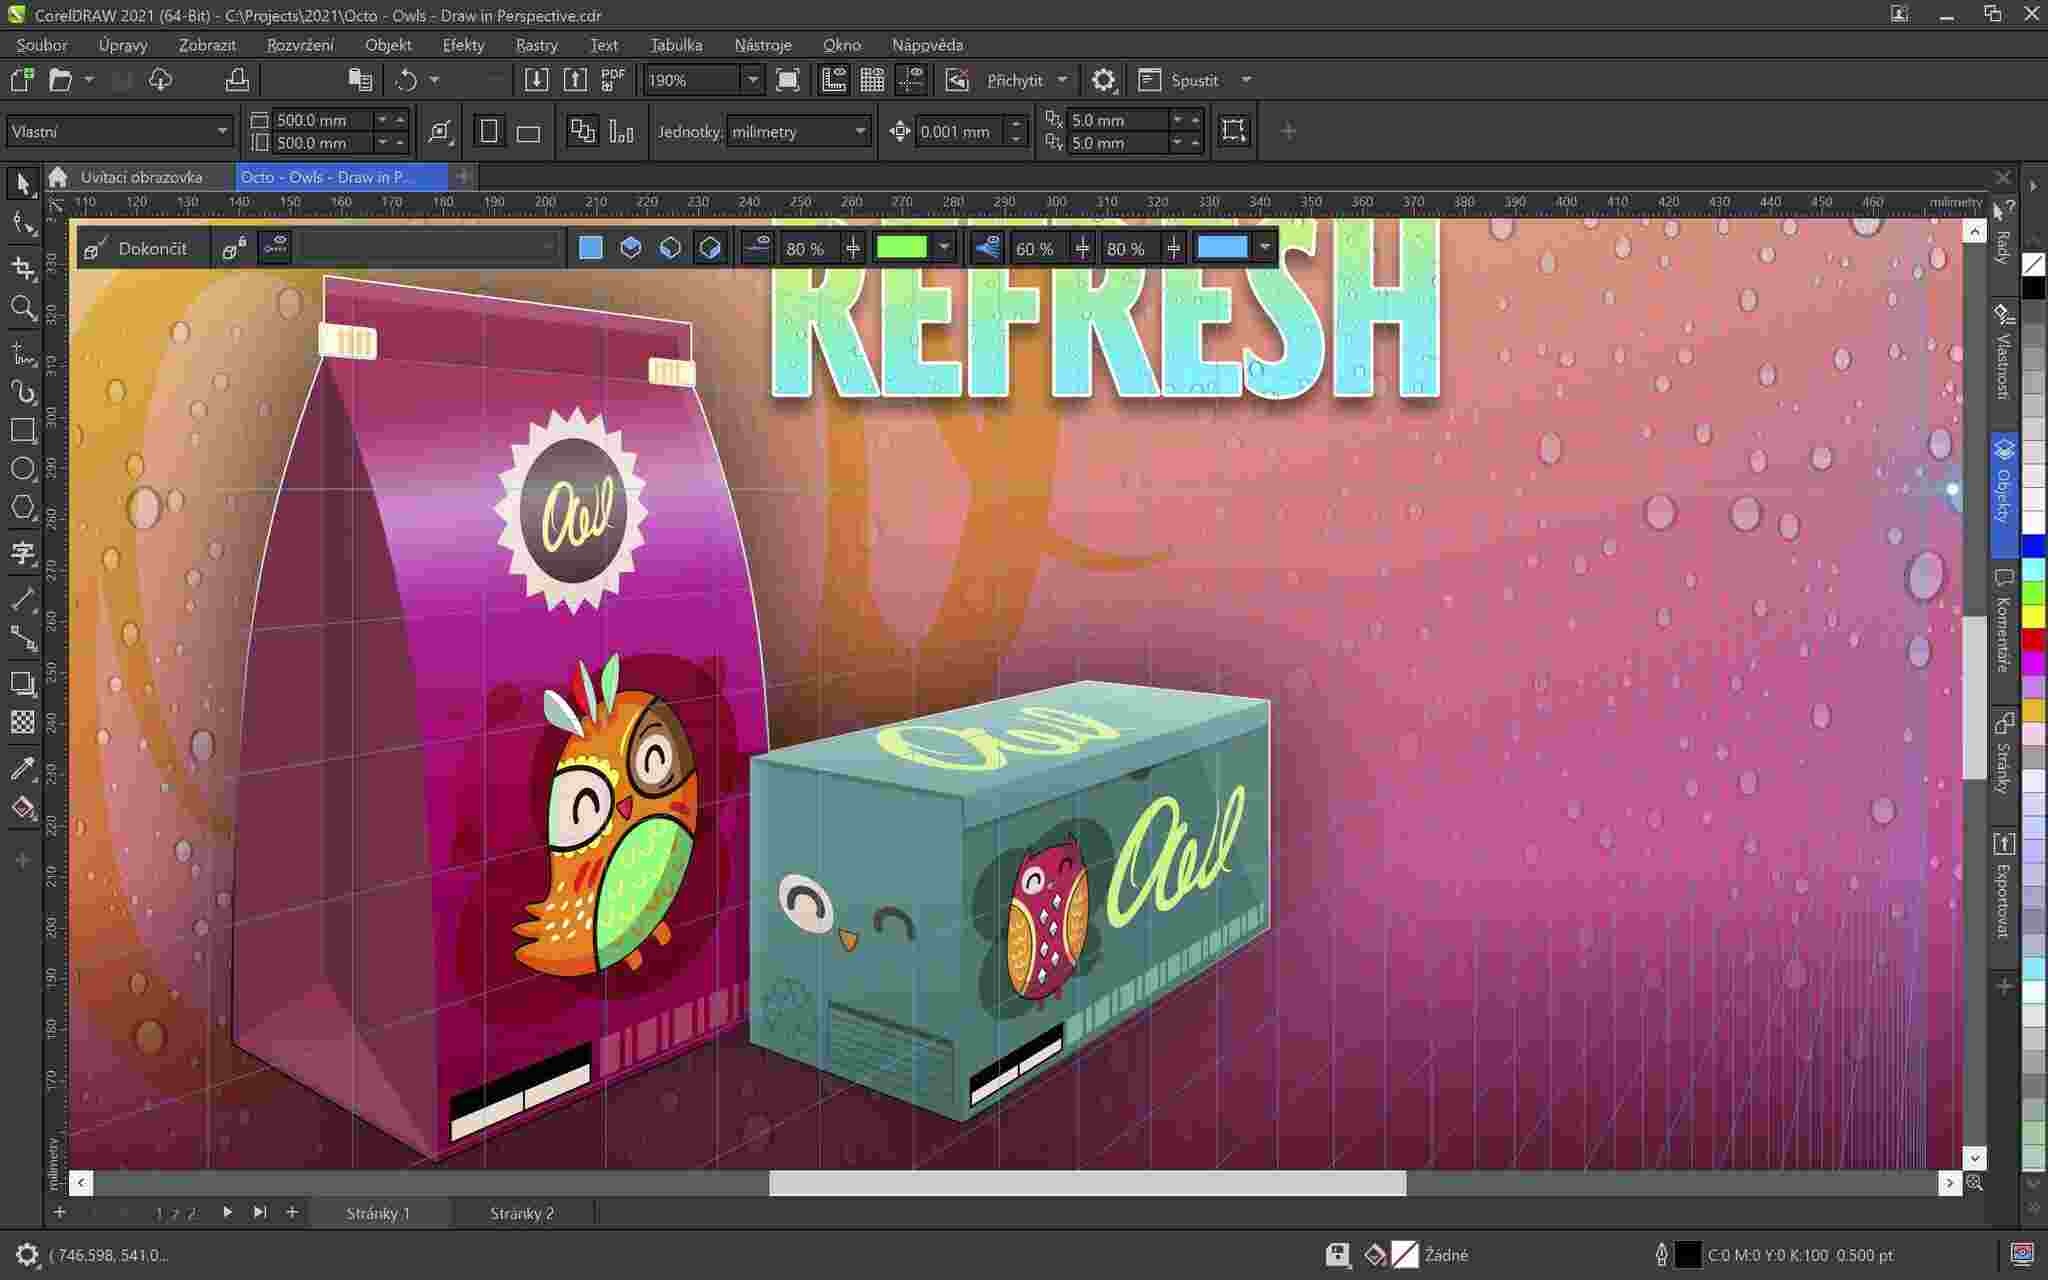Scroll the horizontal scrollbar at bottom
2048x1280 pixels.
pos(1087,1183)
